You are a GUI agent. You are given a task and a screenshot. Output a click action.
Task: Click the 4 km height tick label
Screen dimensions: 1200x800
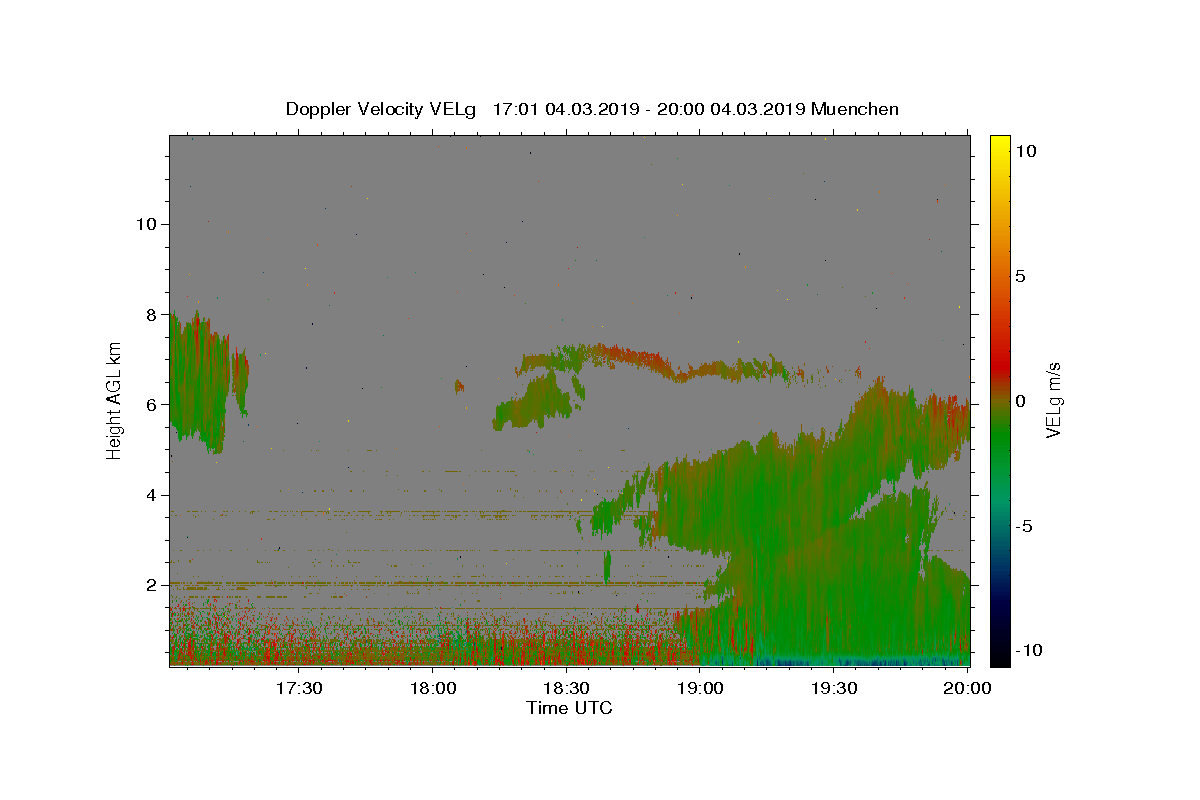(x=151, y=495)
